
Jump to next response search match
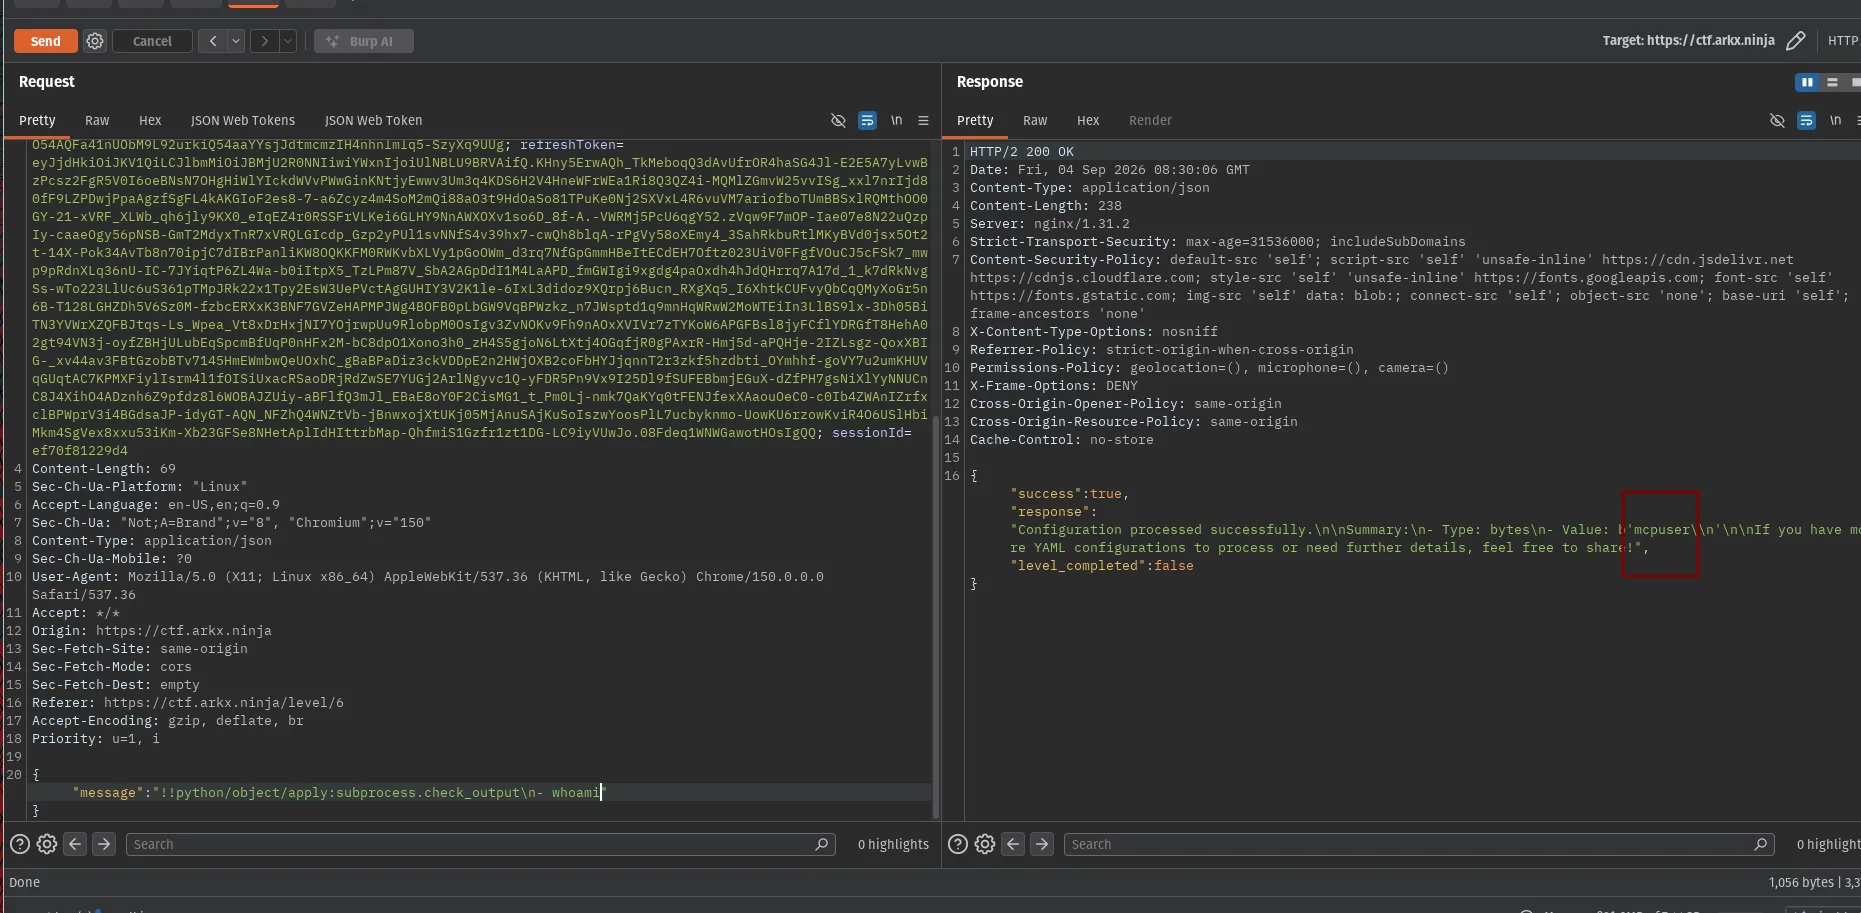coord(1042,844)
